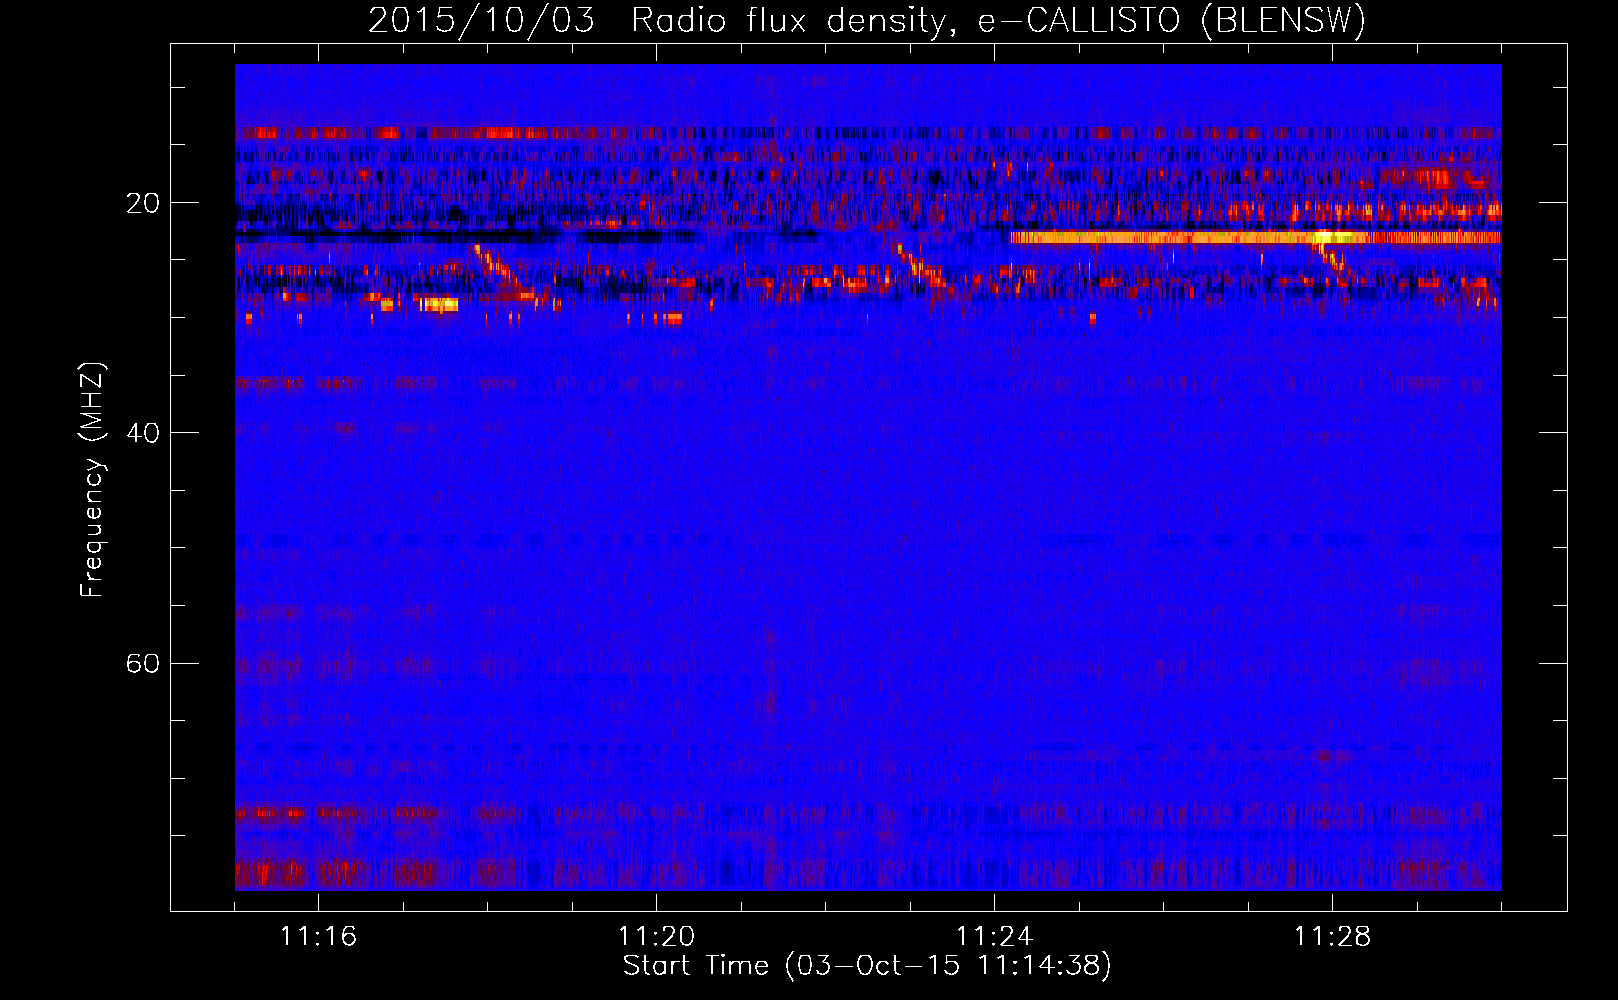Click the plot title '2015/10/03 Radio flux density, e-CALLISTO (BLENSW)'
Screen dimensions: 1618x1000
866,21
